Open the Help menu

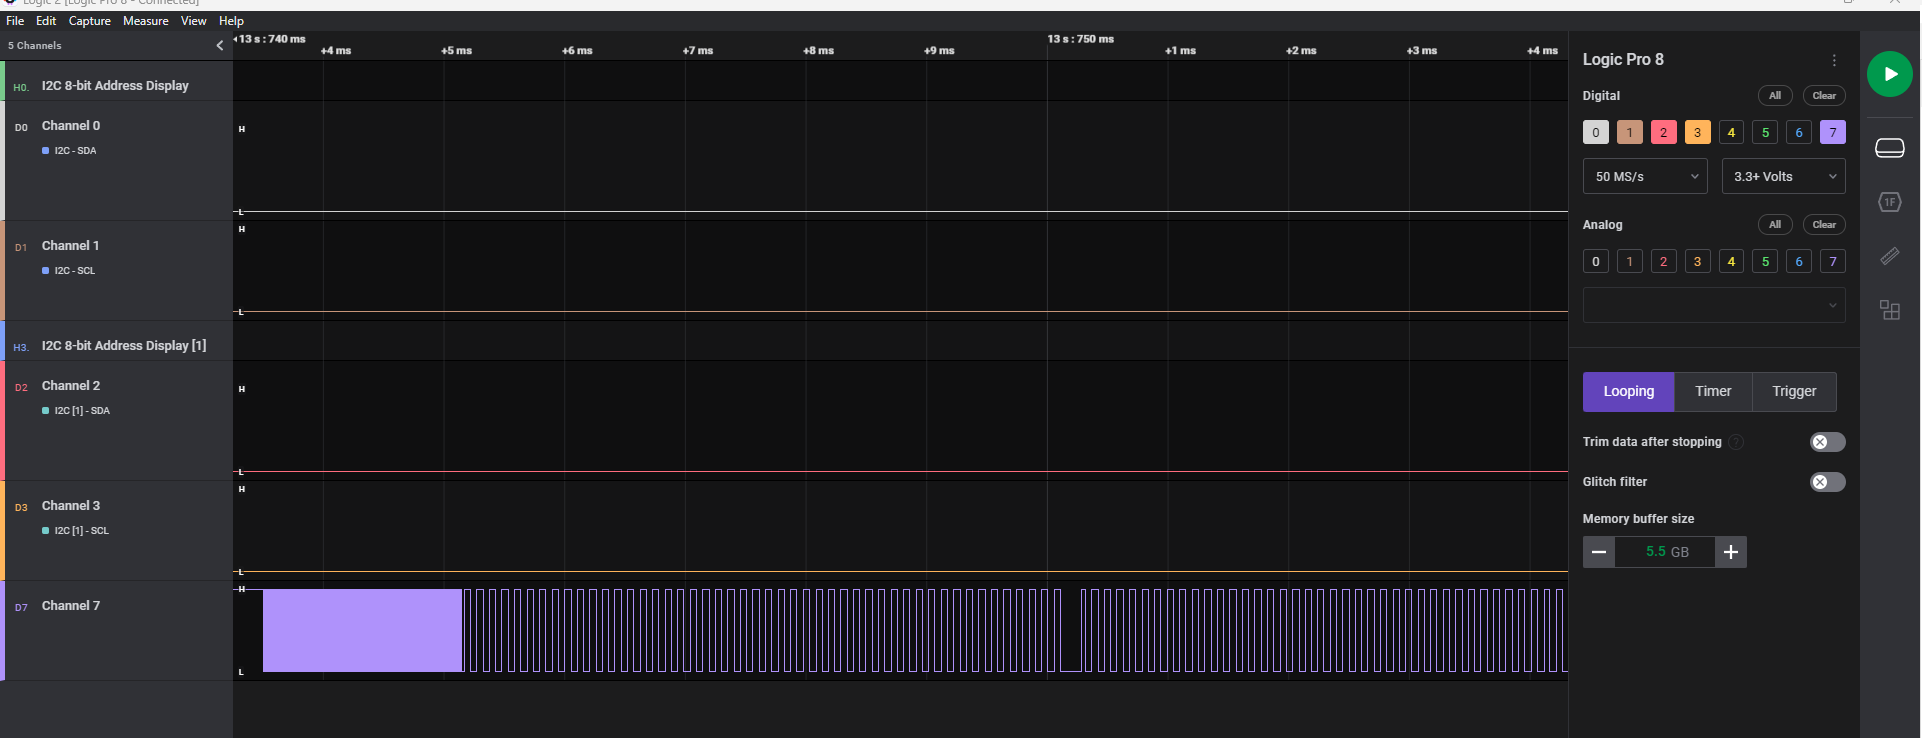[x=231, y=21]
